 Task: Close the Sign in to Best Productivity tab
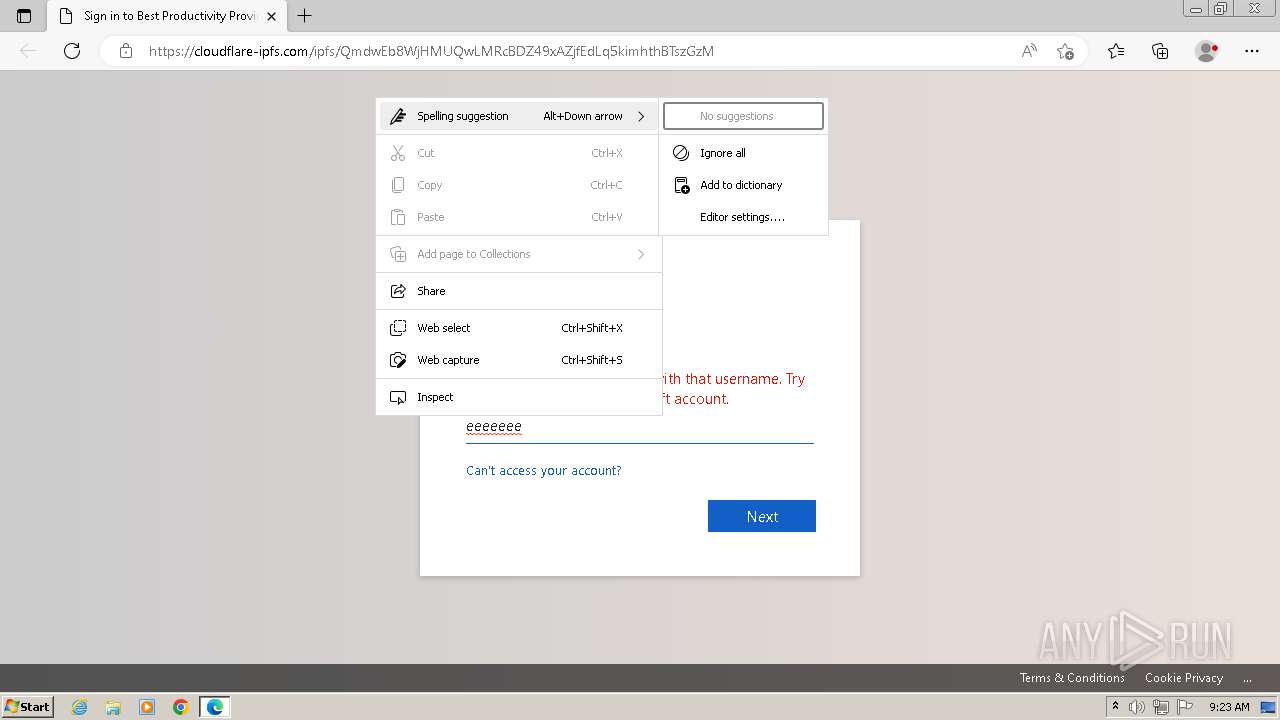271,16
